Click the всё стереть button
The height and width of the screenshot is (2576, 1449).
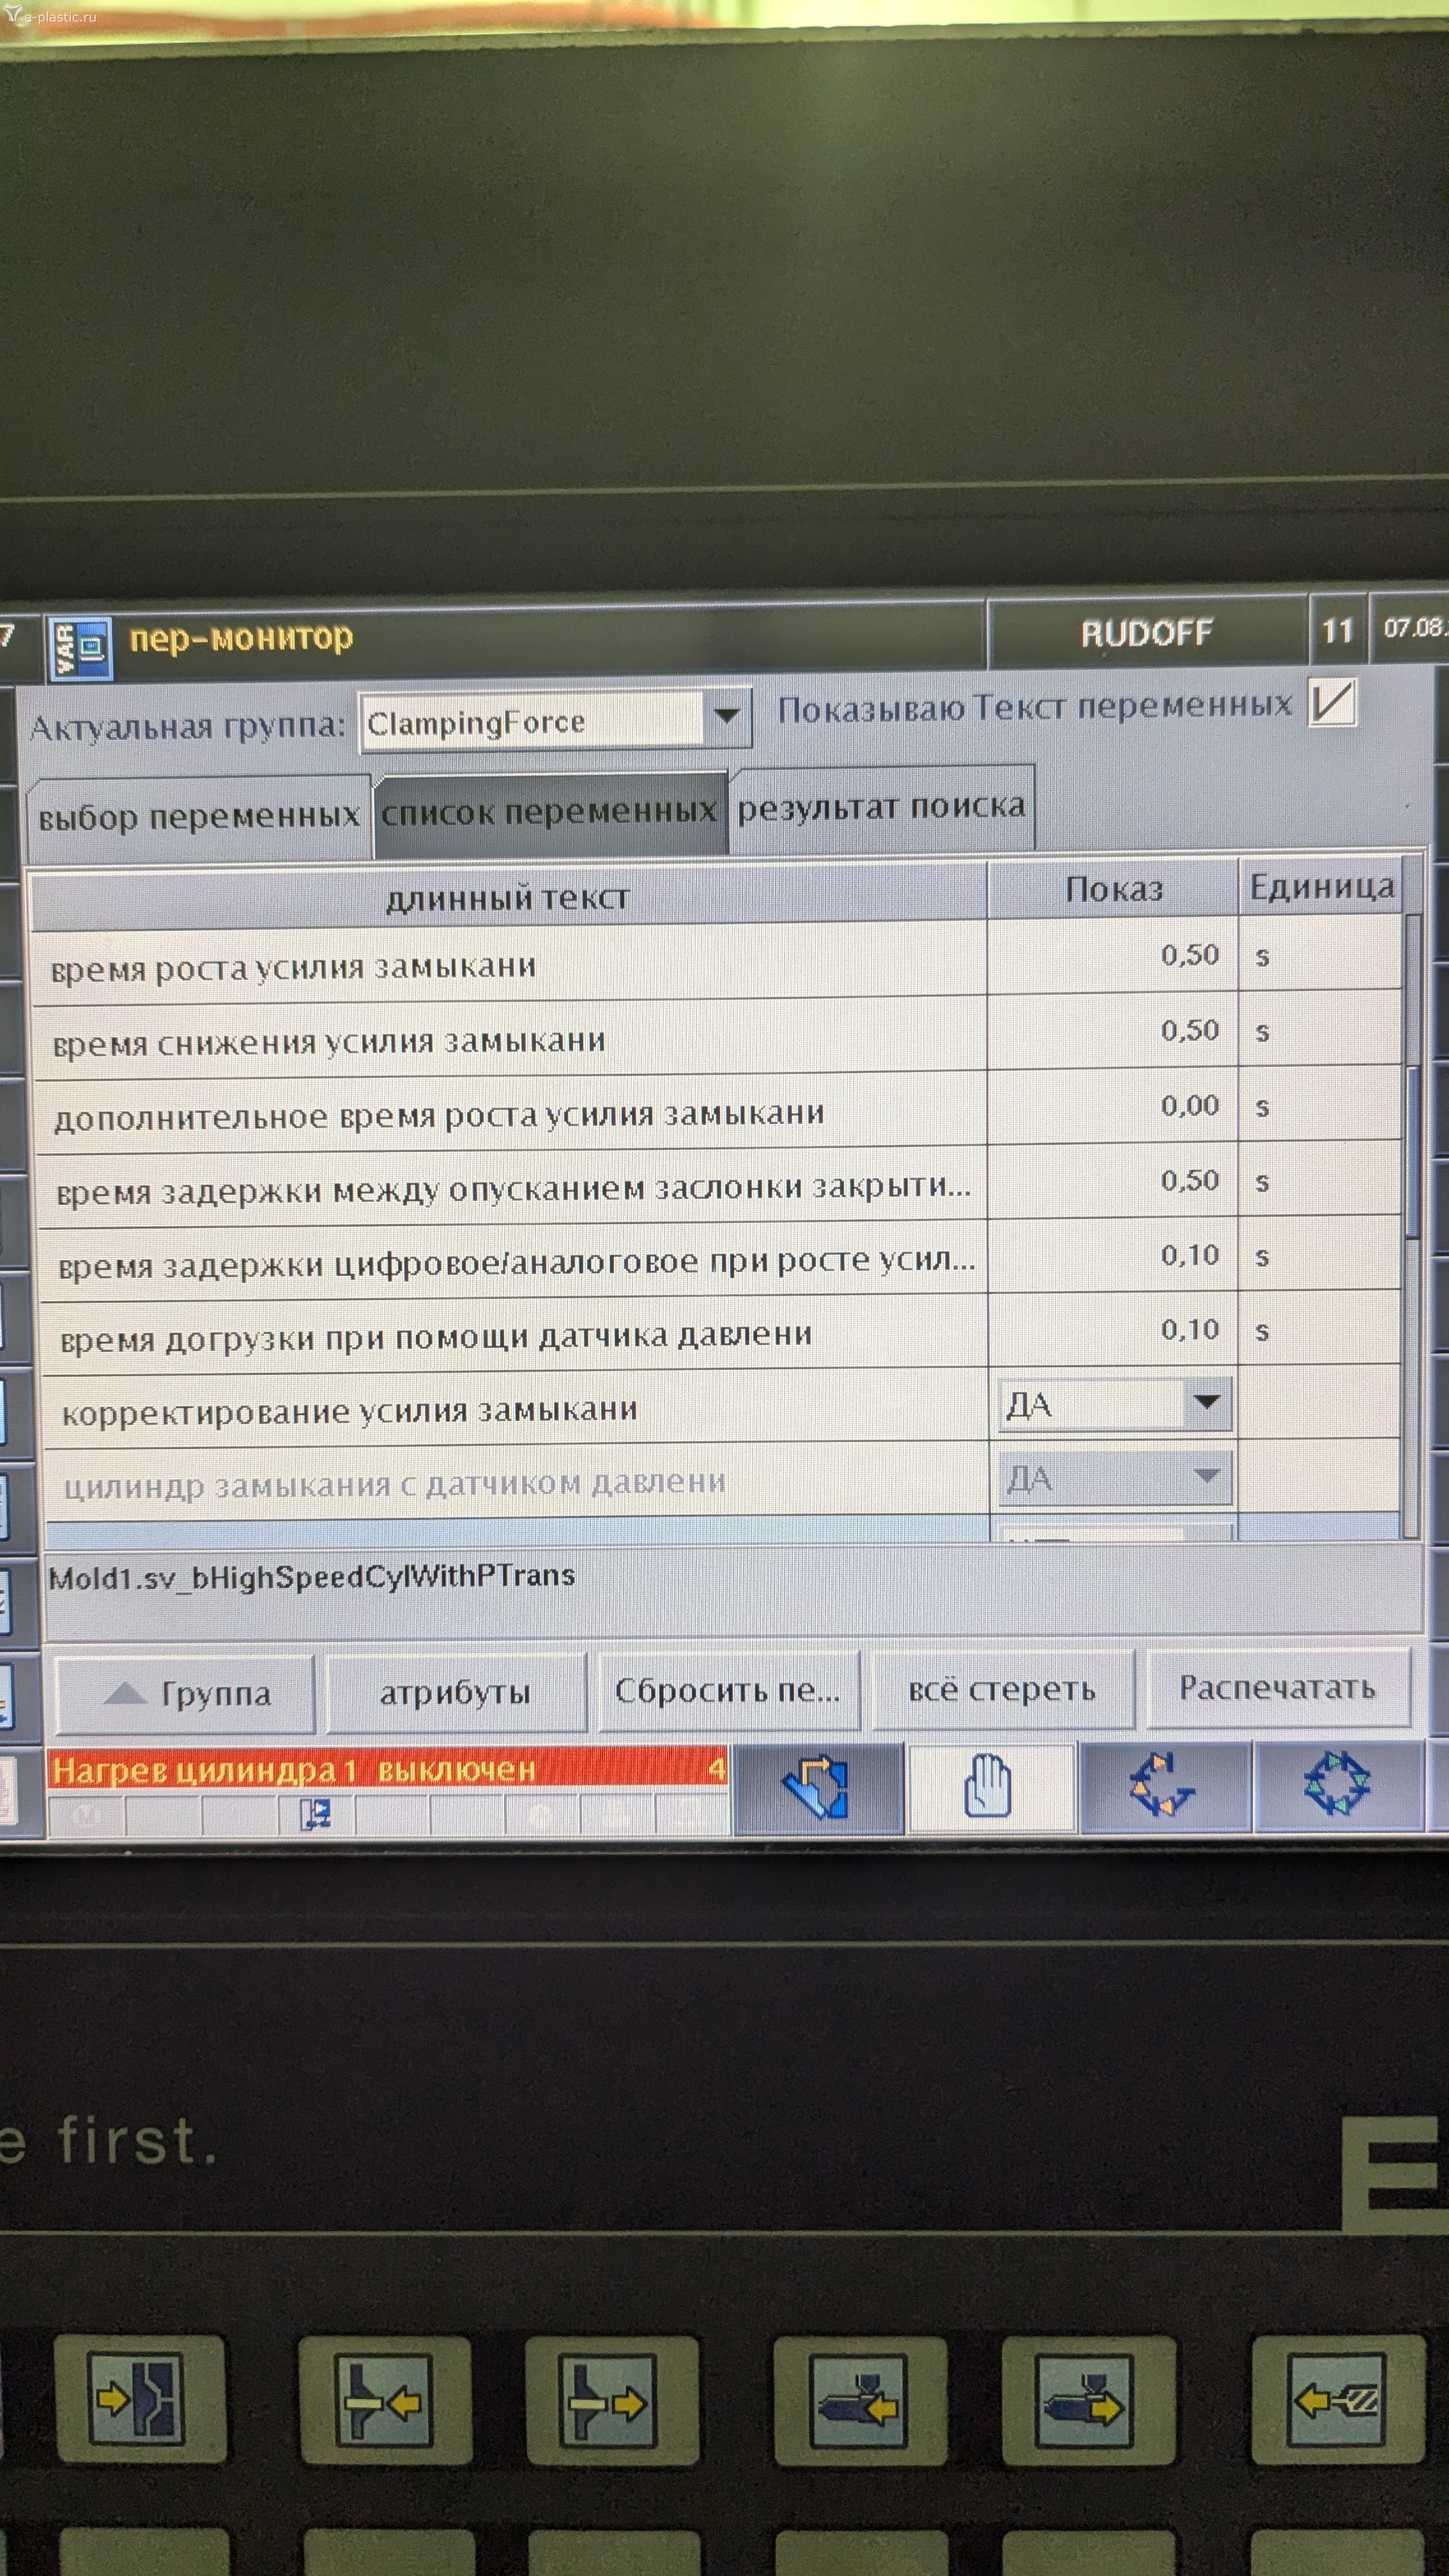(x=1002, y=1690)
